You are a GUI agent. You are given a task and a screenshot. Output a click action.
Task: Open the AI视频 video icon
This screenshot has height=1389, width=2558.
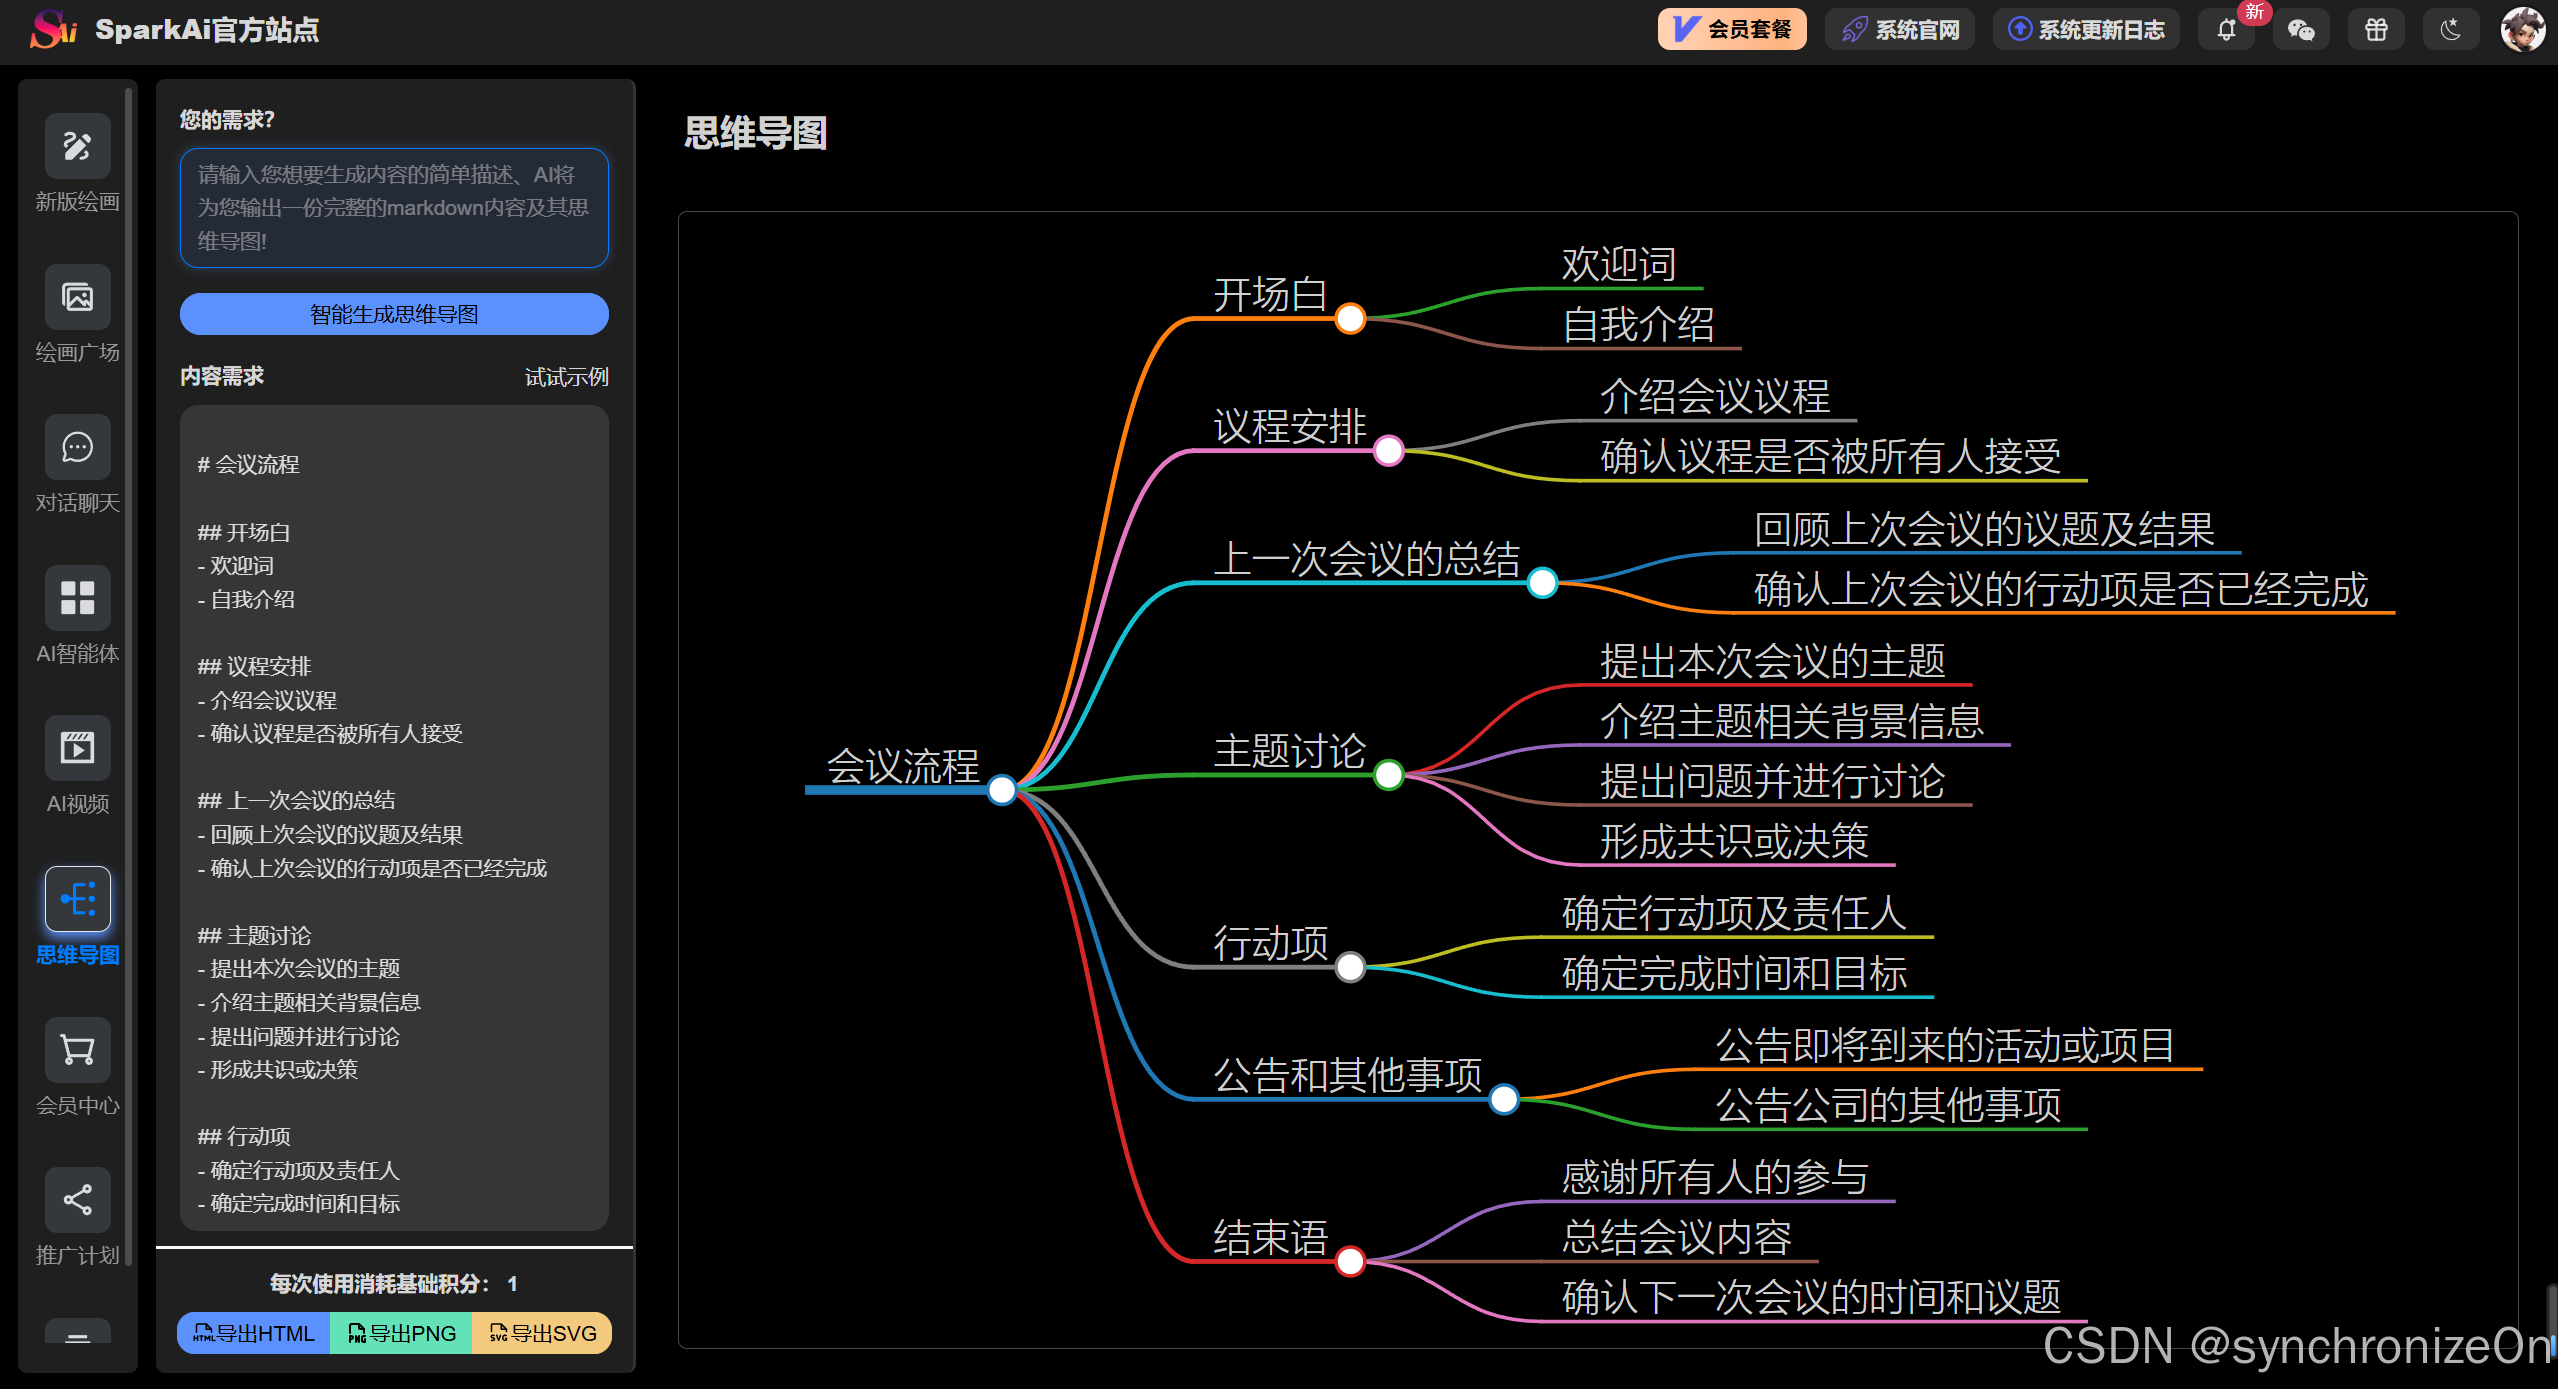click(77, 748)
